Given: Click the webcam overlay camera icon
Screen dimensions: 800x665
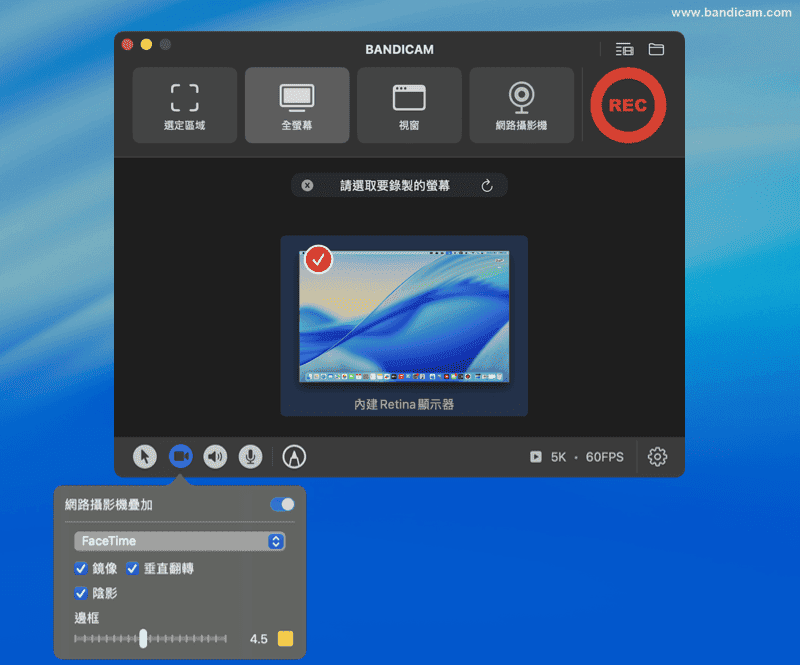Looking at the screenshot, I should pos(181,457).
